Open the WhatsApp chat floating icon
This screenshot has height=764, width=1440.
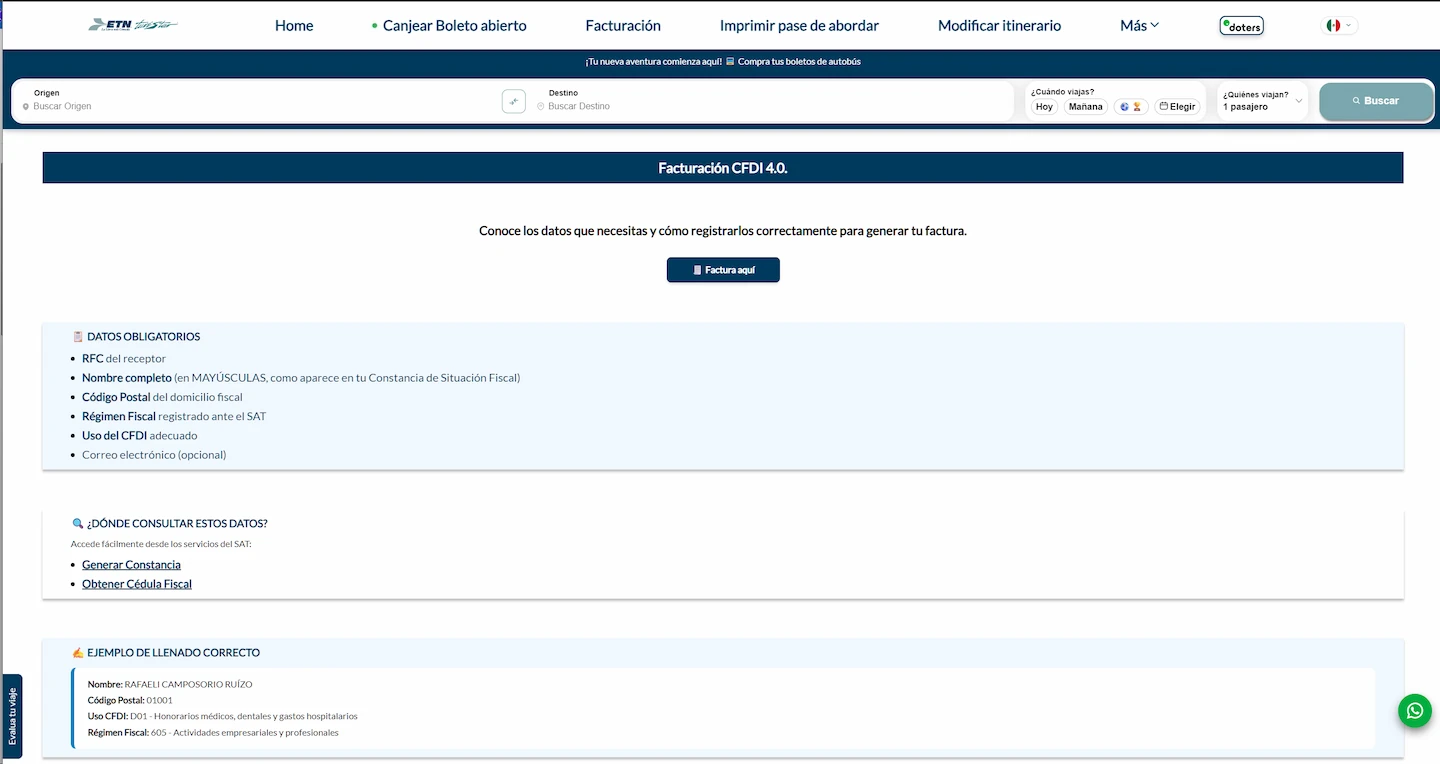(x=1415, y=710)
